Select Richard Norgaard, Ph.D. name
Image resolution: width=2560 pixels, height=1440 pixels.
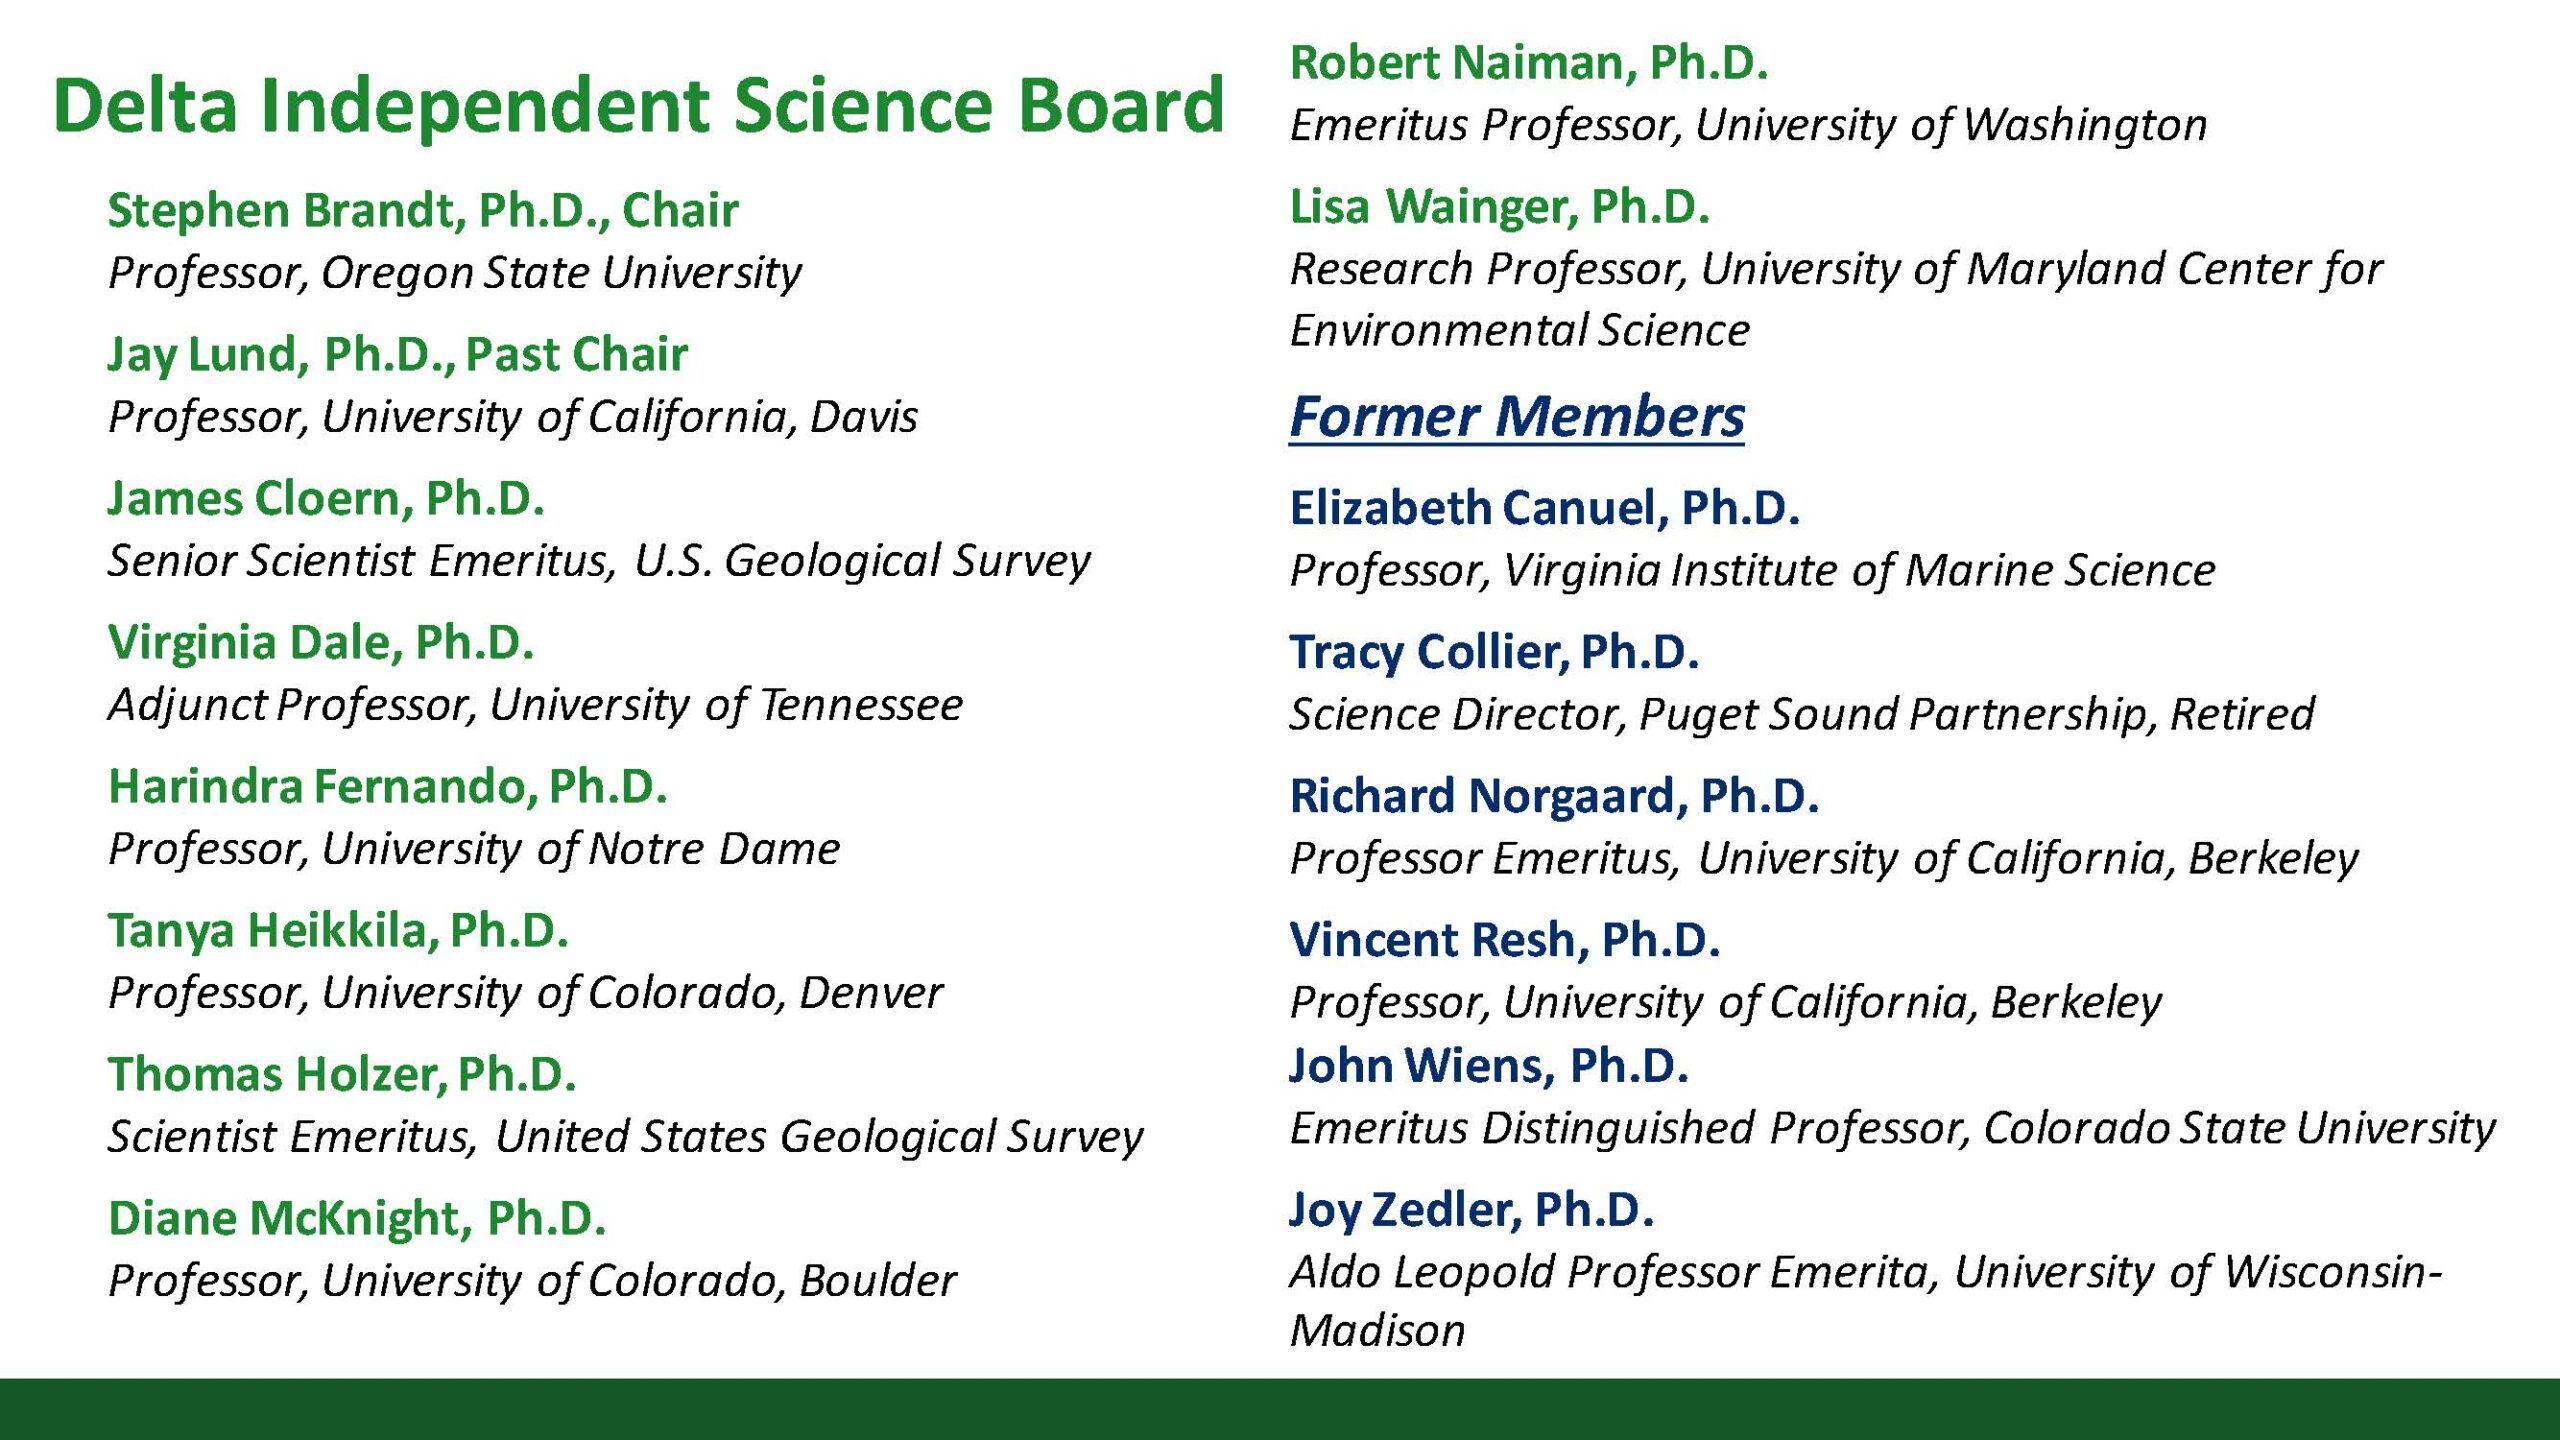1555,797
